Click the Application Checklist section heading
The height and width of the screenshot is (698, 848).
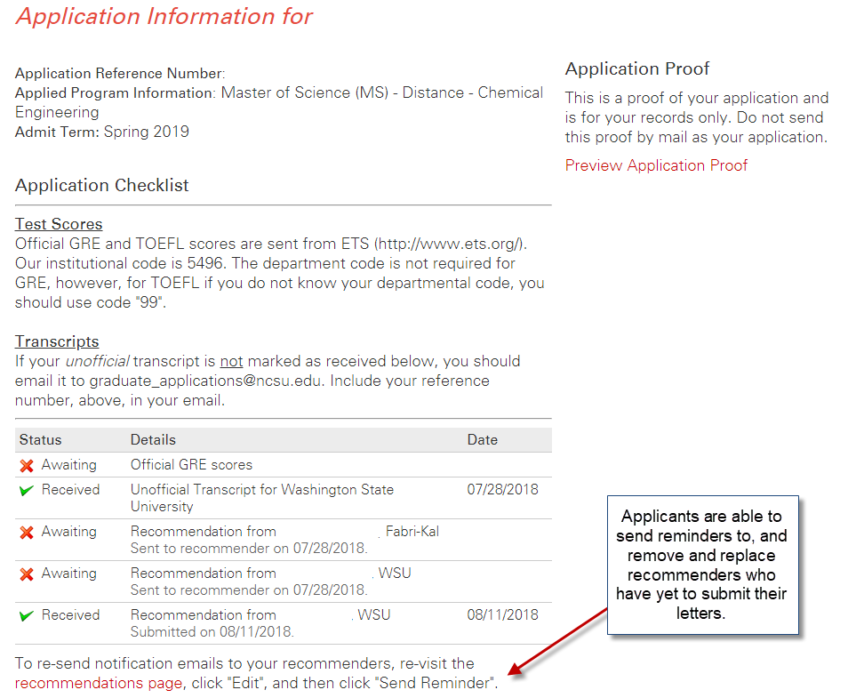(102, 186)
